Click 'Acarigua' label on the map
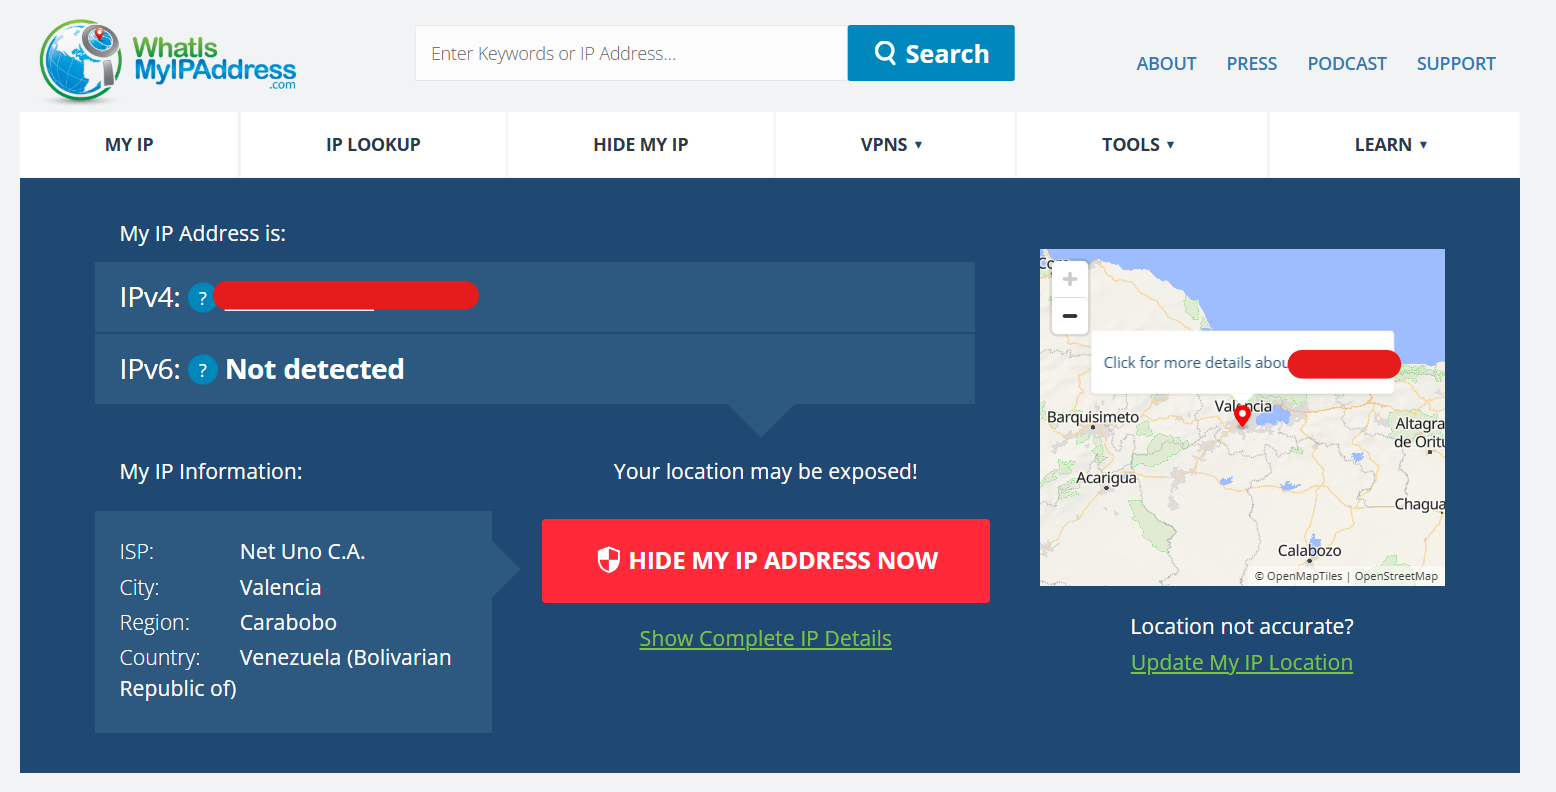 (1106, 478)
